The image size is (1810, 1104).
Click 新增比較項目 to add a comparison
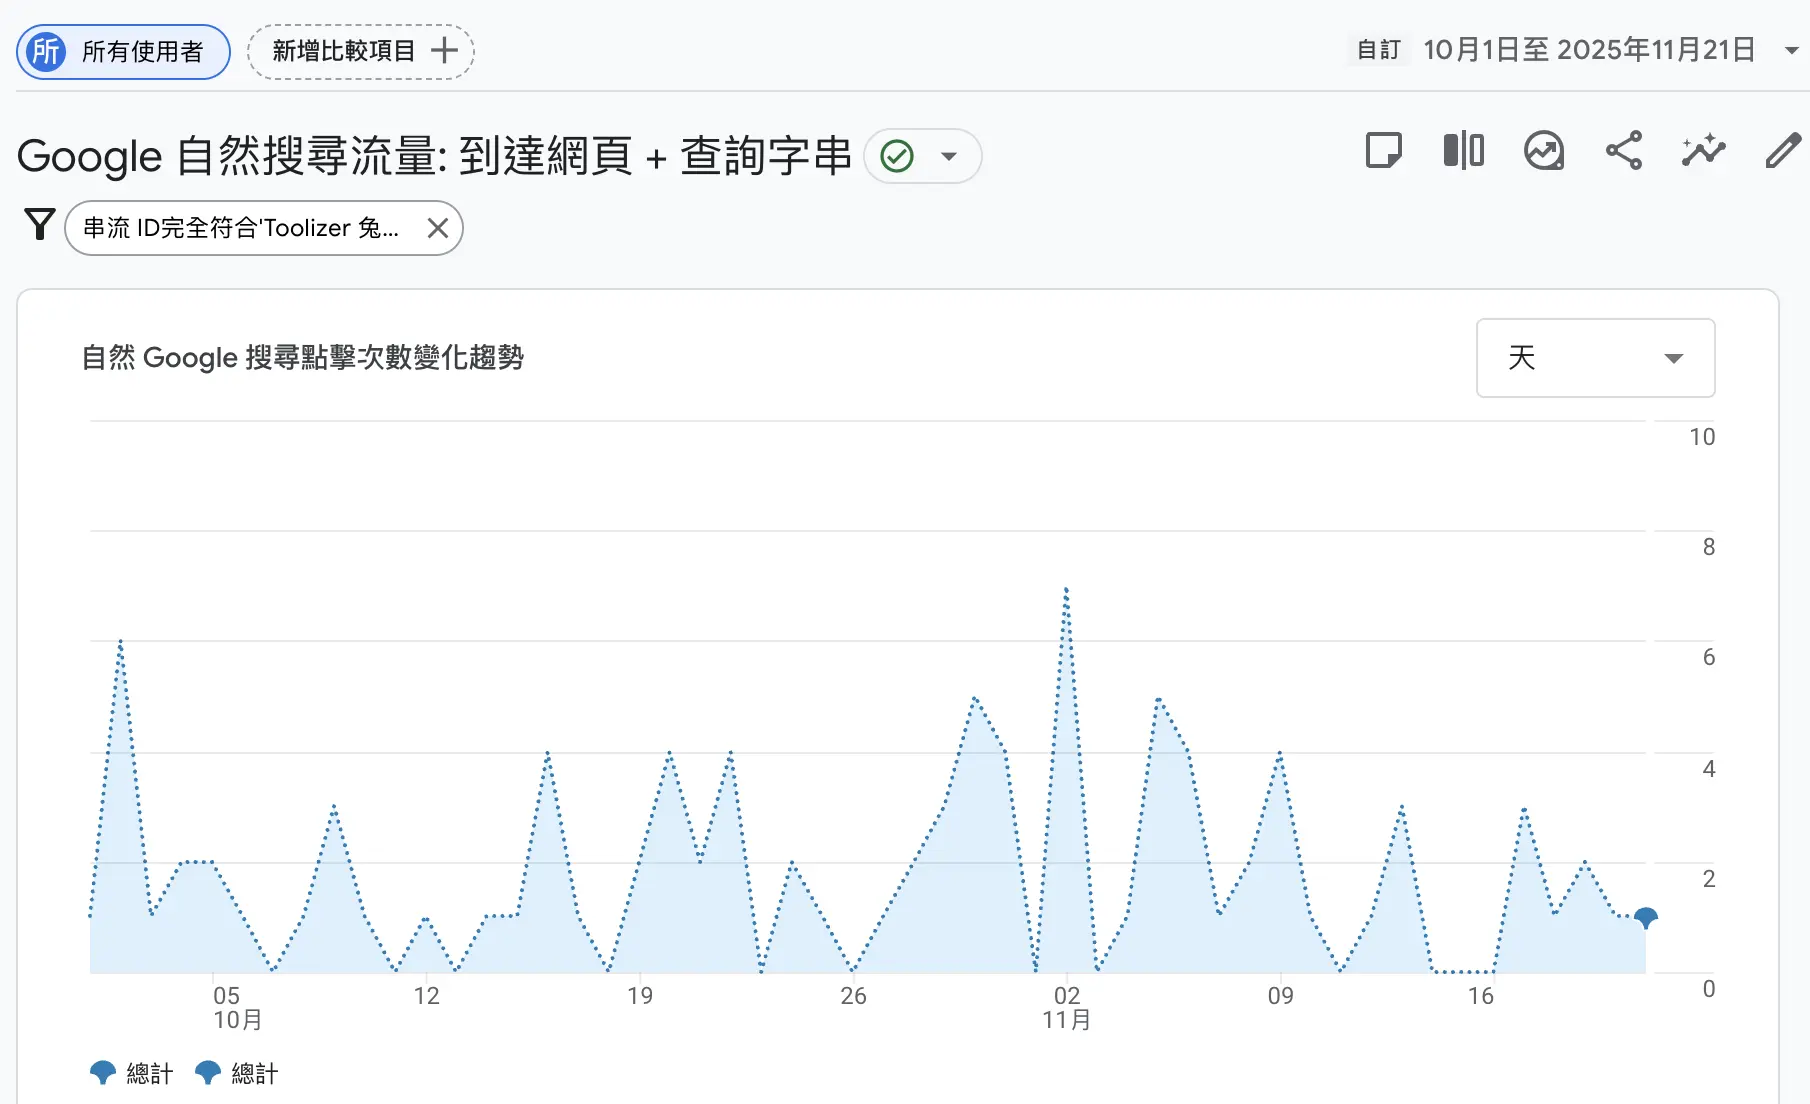[x=360, y=51]
